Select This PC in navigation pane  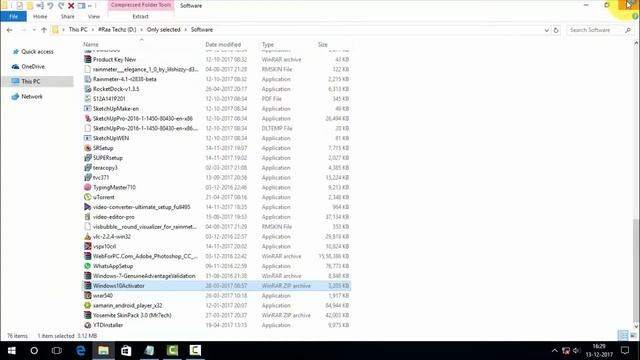coord(31,82)
